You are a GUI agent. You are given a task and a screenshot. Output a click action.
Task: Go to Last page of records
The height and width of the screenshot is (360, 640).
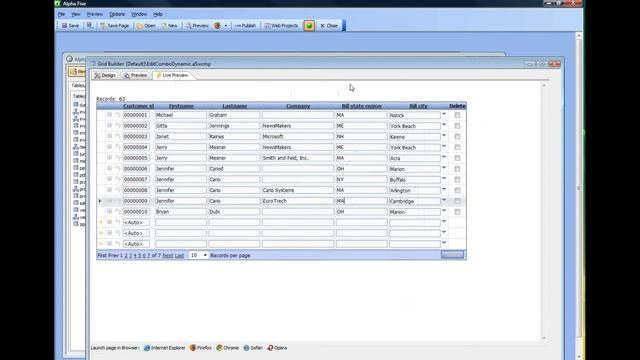[179, 256]
